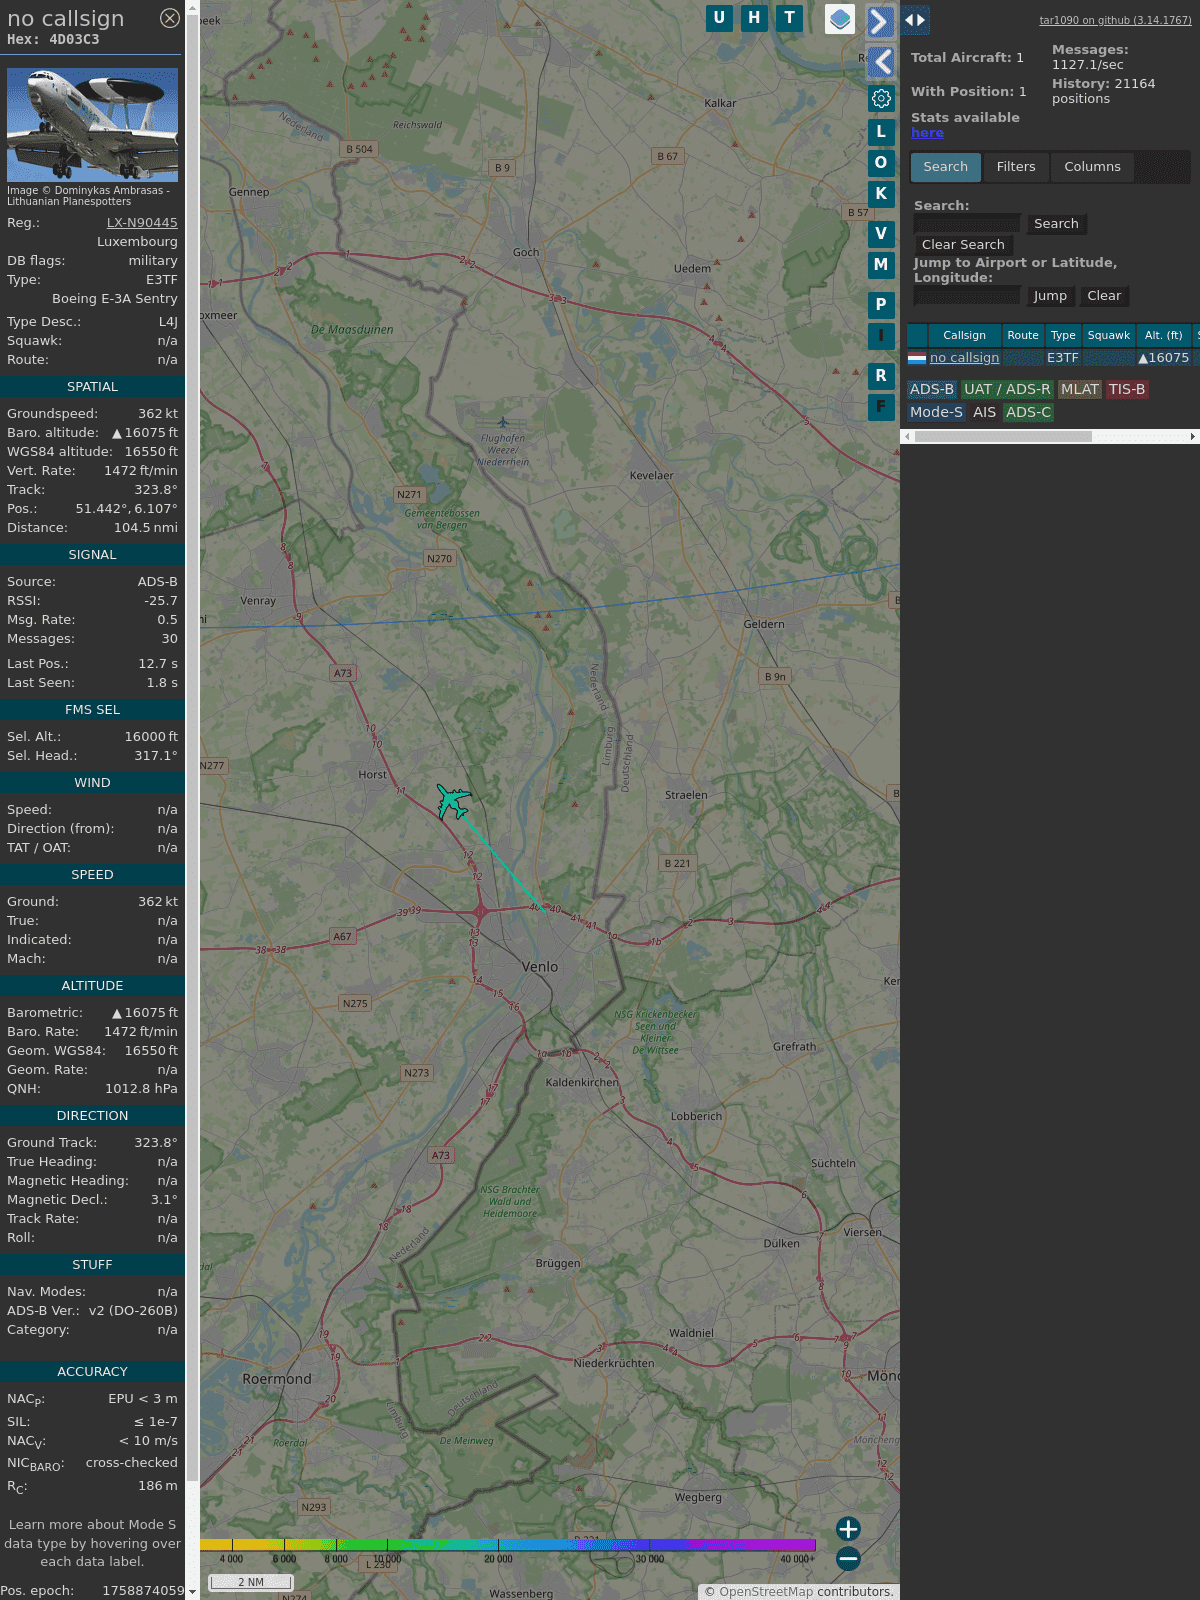
Task: Click the zoom in plus button
Action: click(848, 1529)
